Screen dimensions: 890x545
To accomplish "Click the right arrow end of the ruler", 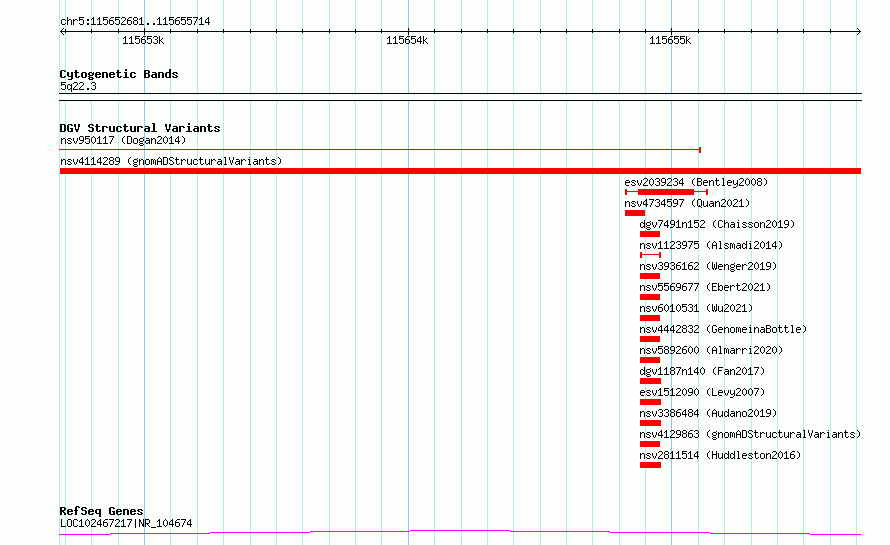I will (x=858, y=32).
